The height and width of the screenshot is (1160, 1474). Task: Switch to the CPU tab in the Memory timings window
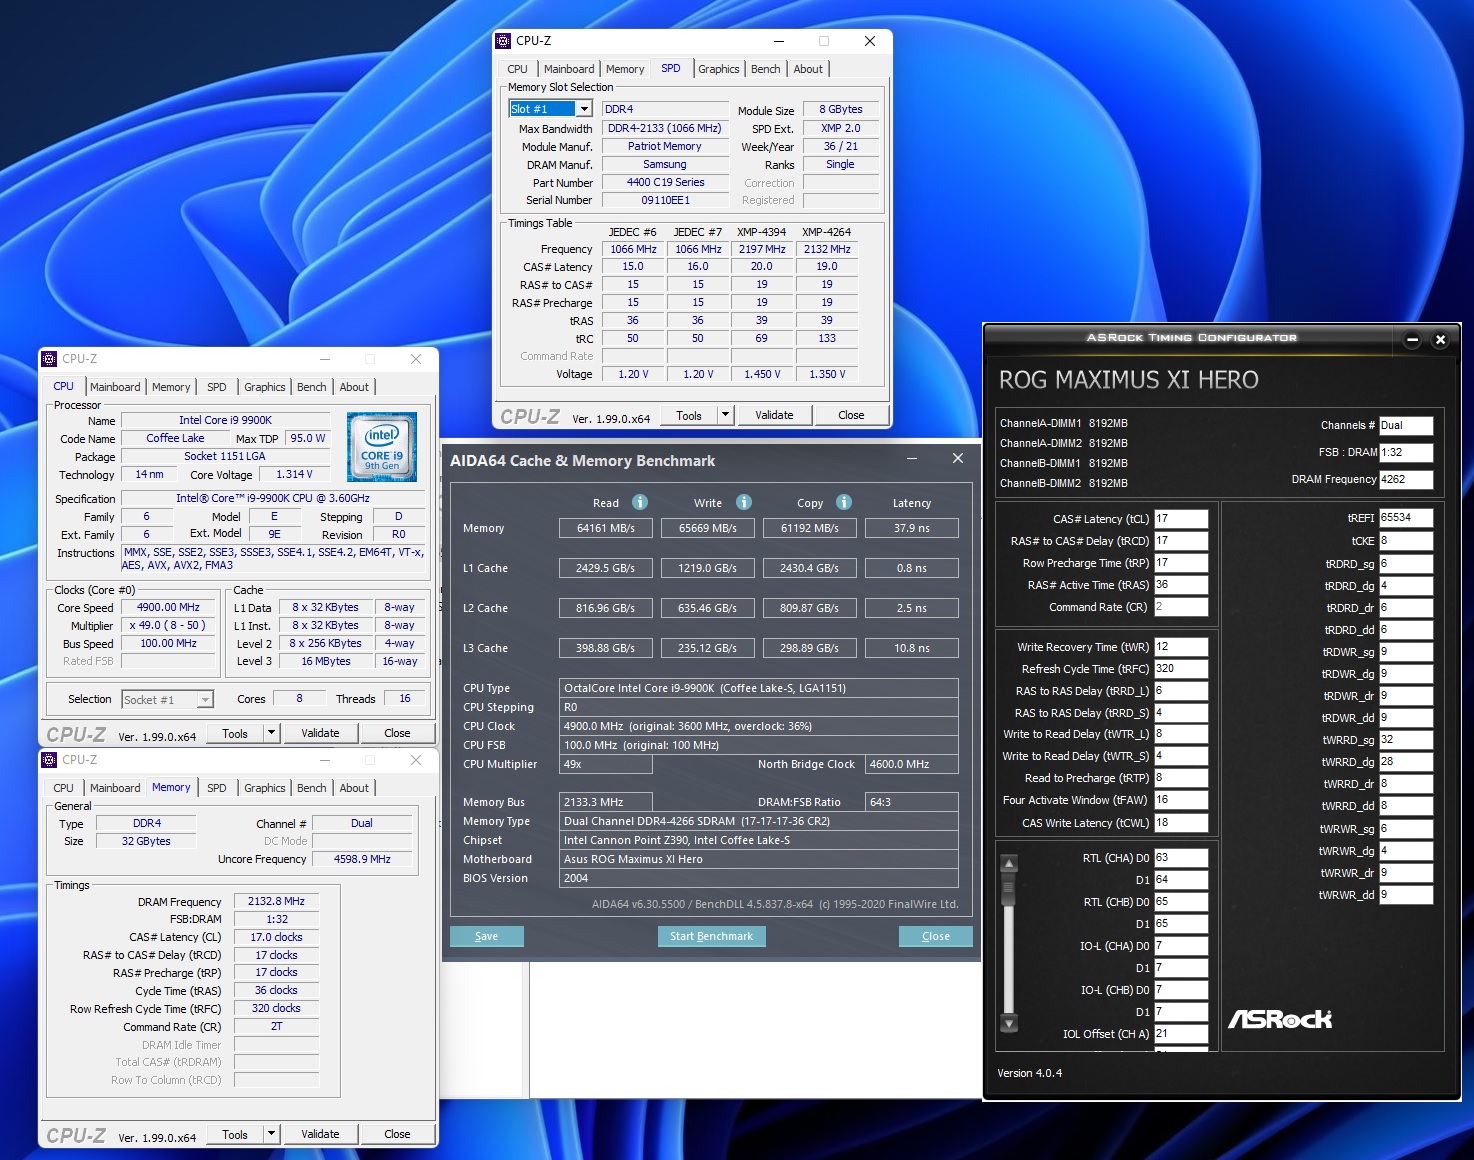click(63, 788)
